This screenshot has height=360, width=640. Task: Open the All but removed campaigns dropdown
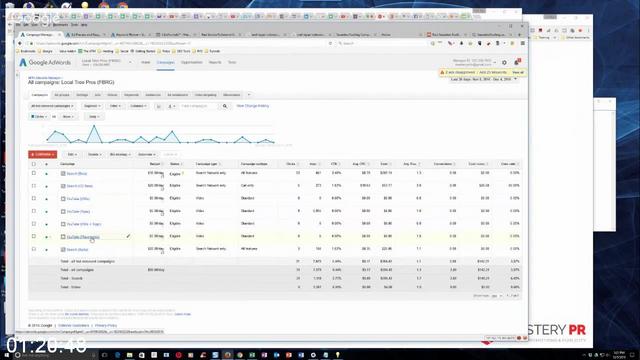tap(52, 106)
